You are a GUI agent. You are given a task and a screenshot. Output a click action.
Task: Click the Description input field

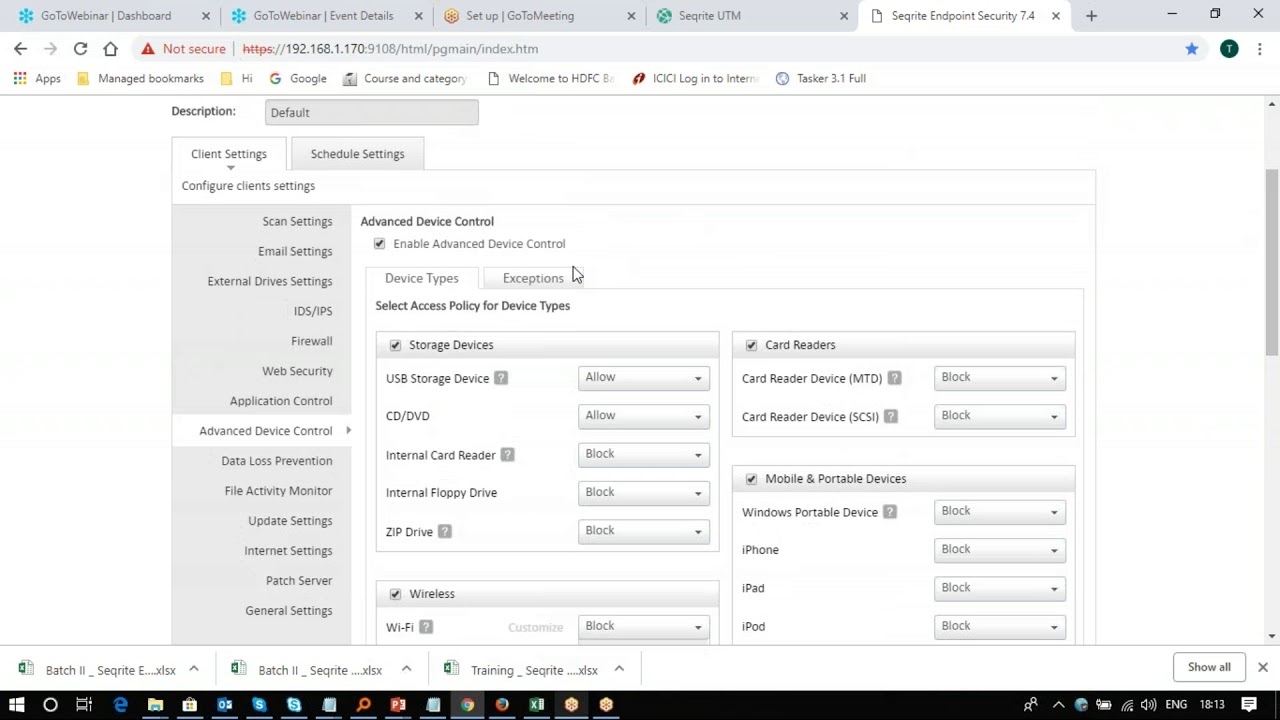[x=371, y=112]
